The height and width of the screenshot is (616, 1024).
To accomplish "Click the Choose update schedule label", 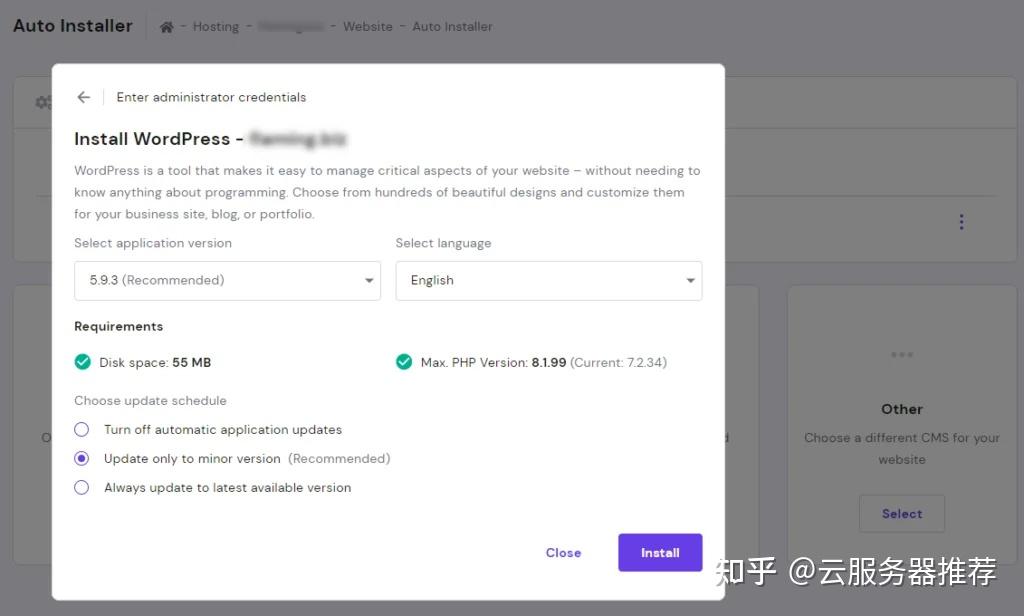I will tap(150, 400).
